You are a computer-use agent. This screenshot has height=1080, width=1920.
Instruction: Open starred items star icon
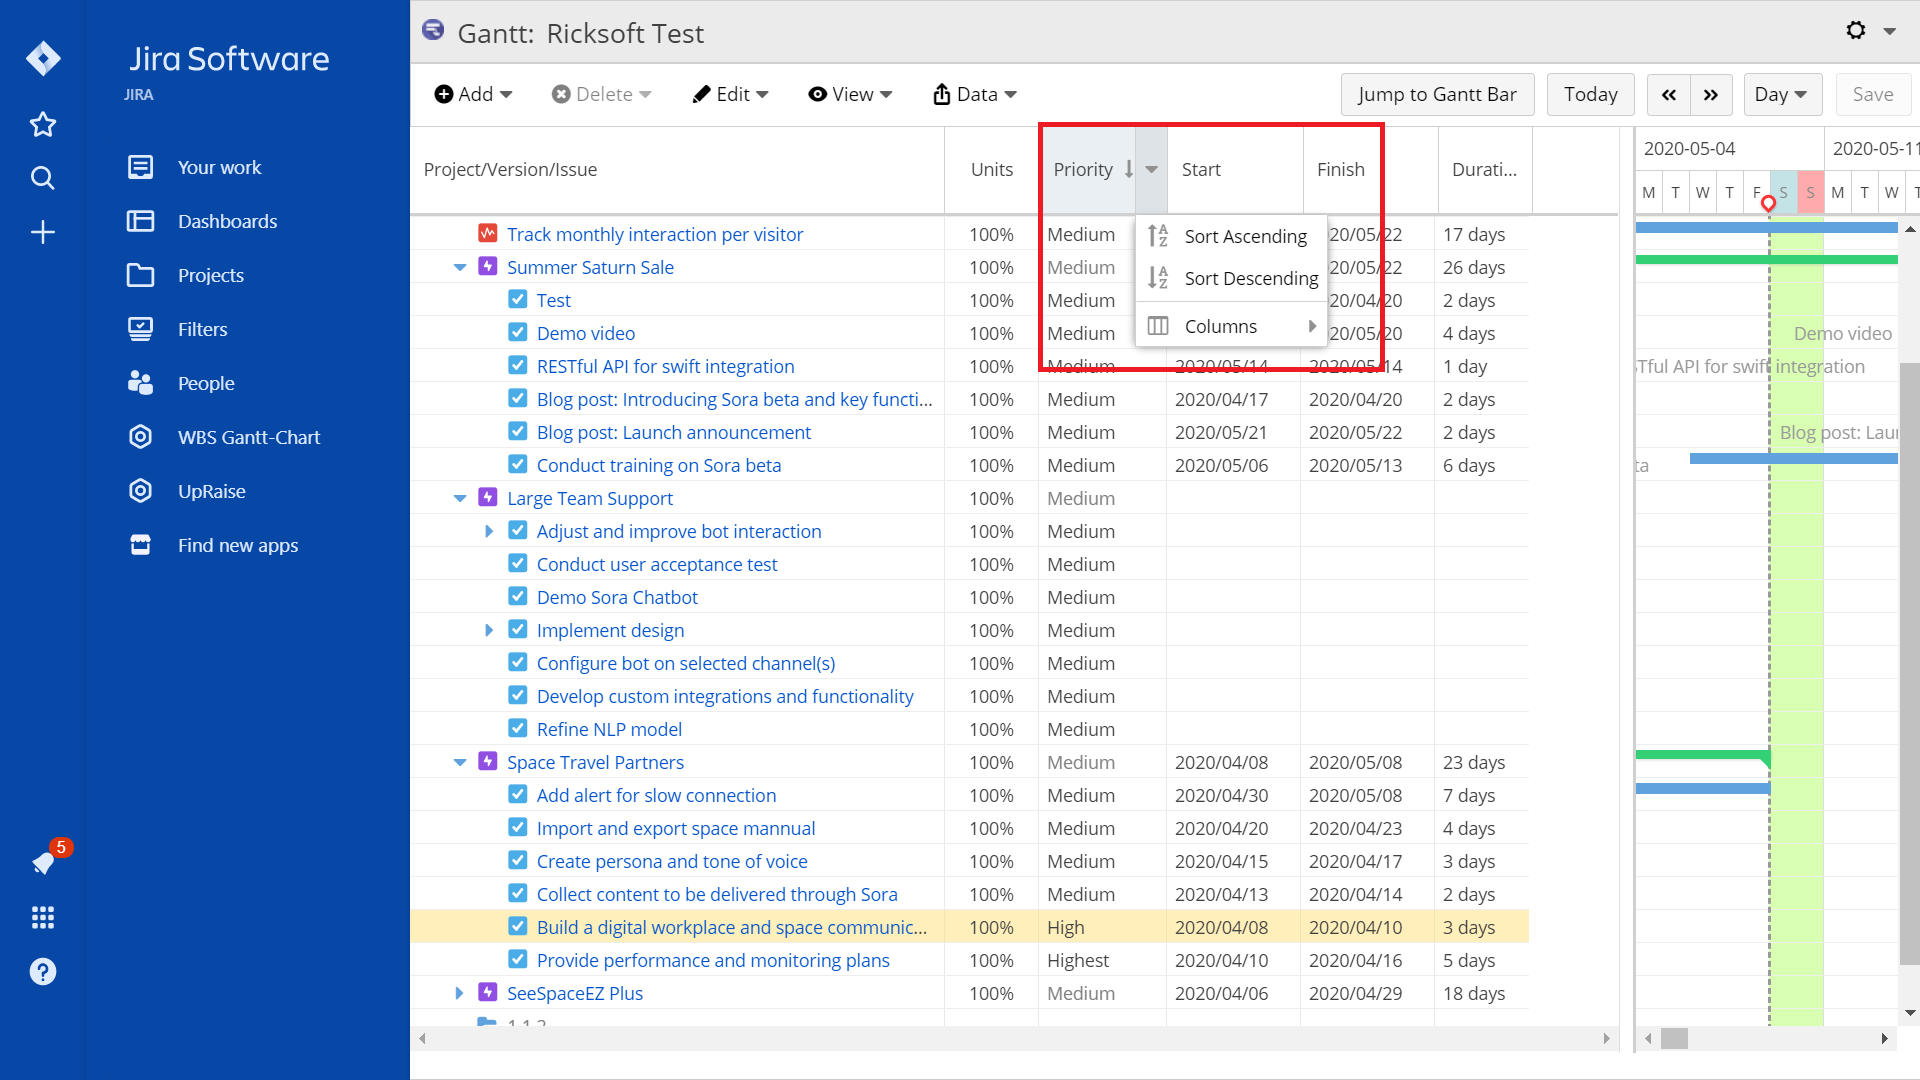43,125
